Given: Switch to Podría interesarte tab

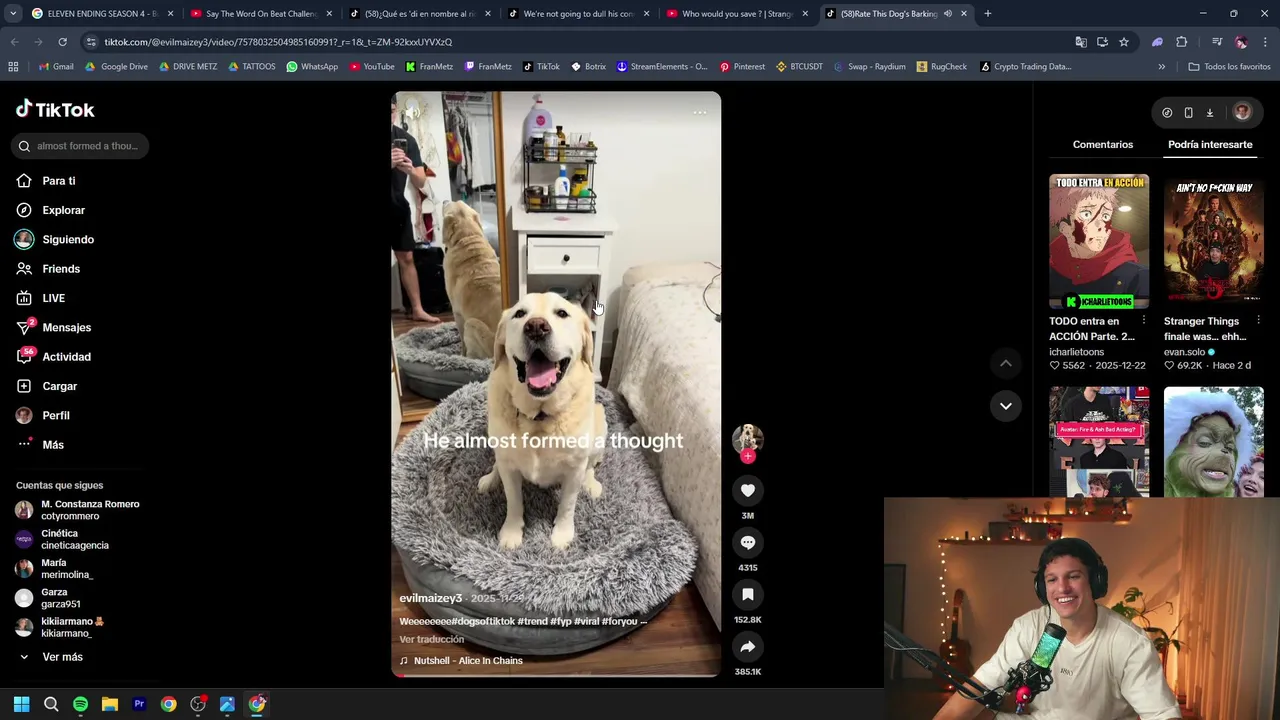Looking at the screenshot, I should coord(1210,145).
